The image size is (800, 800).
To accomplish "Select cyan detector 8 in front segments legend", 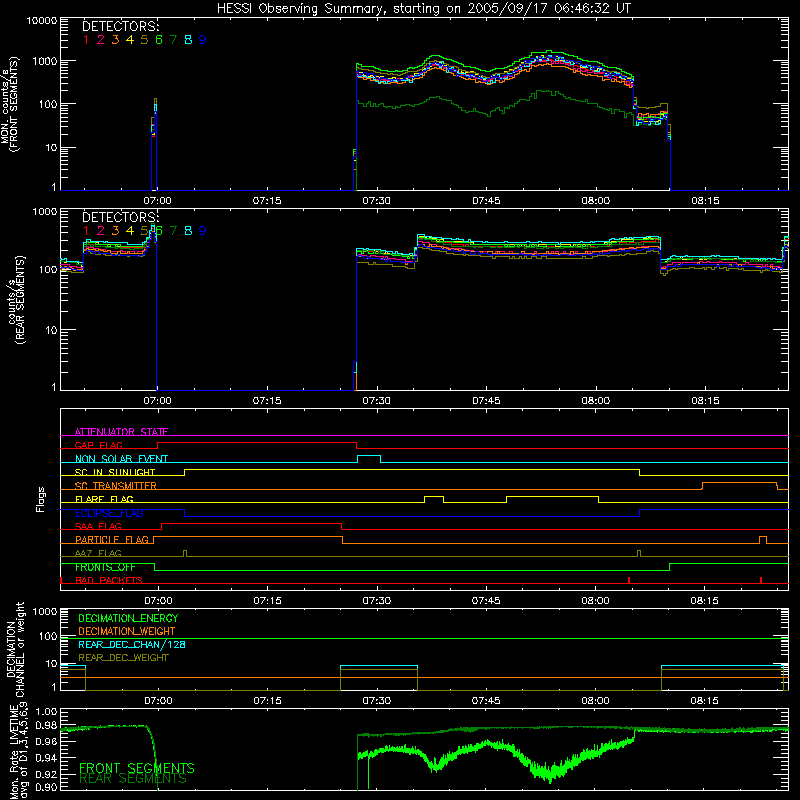I will (188, 40).
